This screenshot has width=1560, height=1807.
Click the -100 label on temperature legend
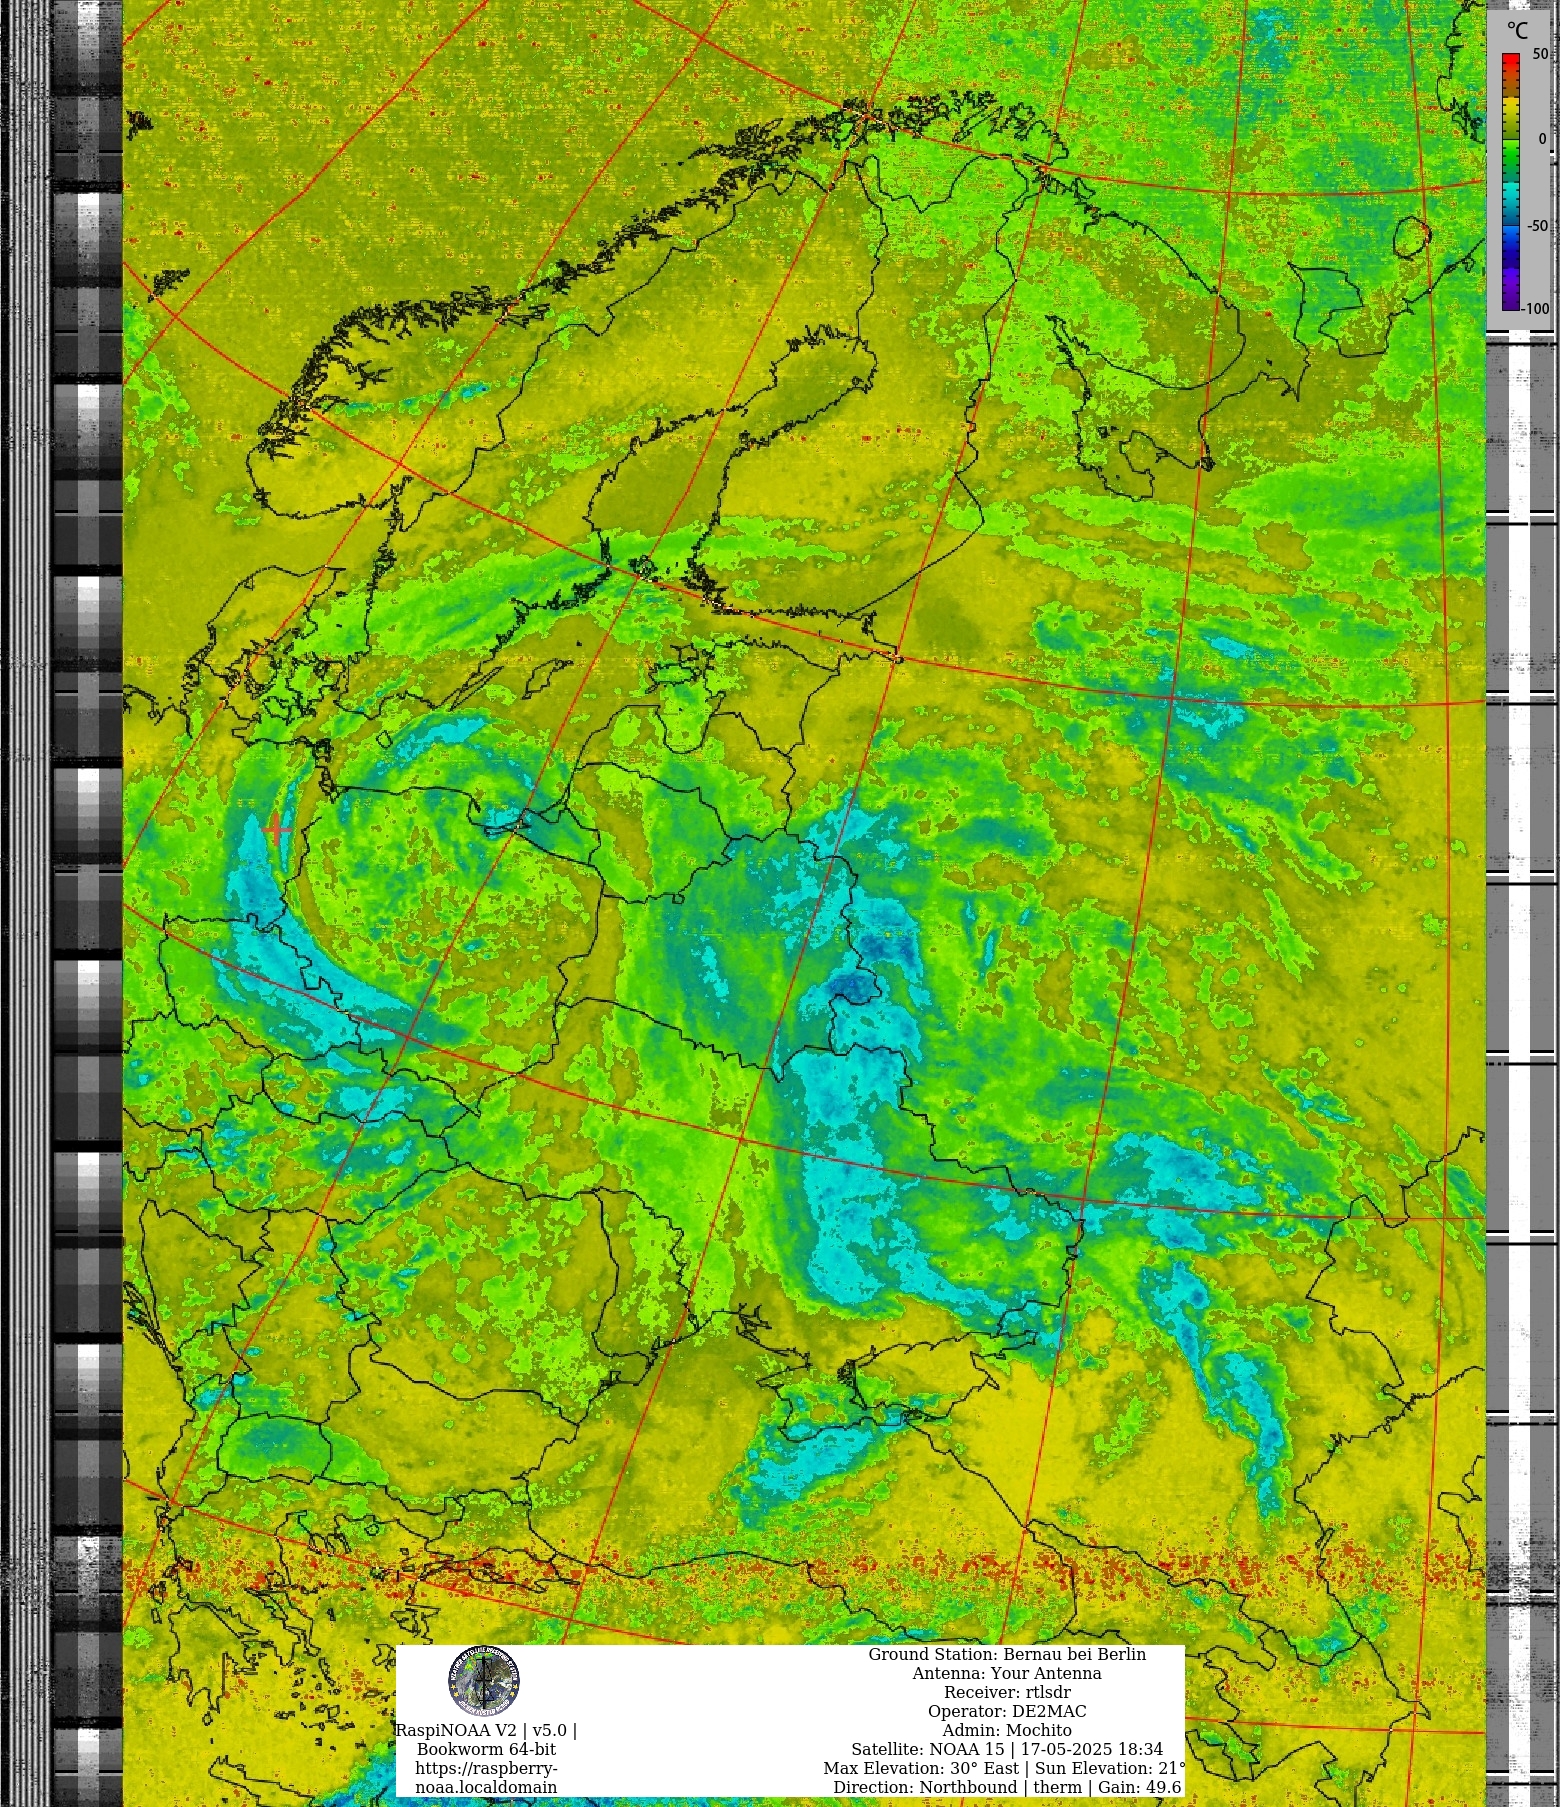1535,308
